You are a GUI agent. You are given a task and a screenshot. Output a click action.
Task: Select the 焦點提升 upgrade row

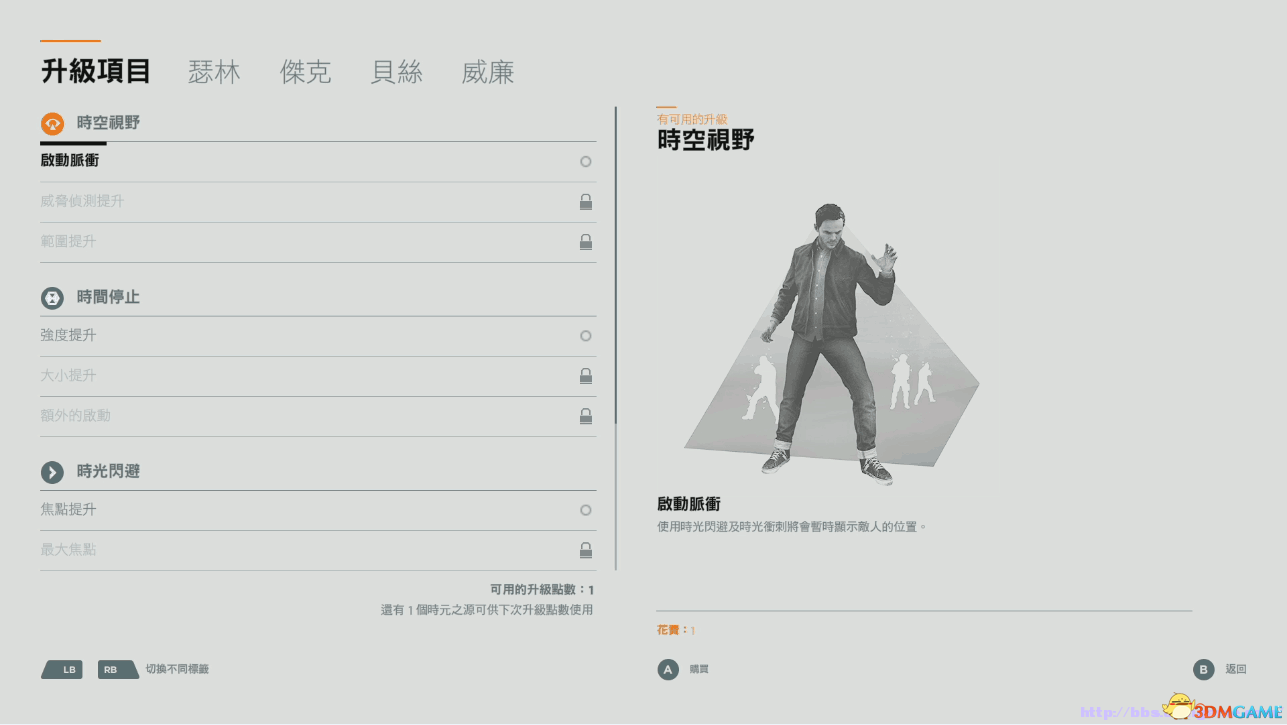coord(318,510)
